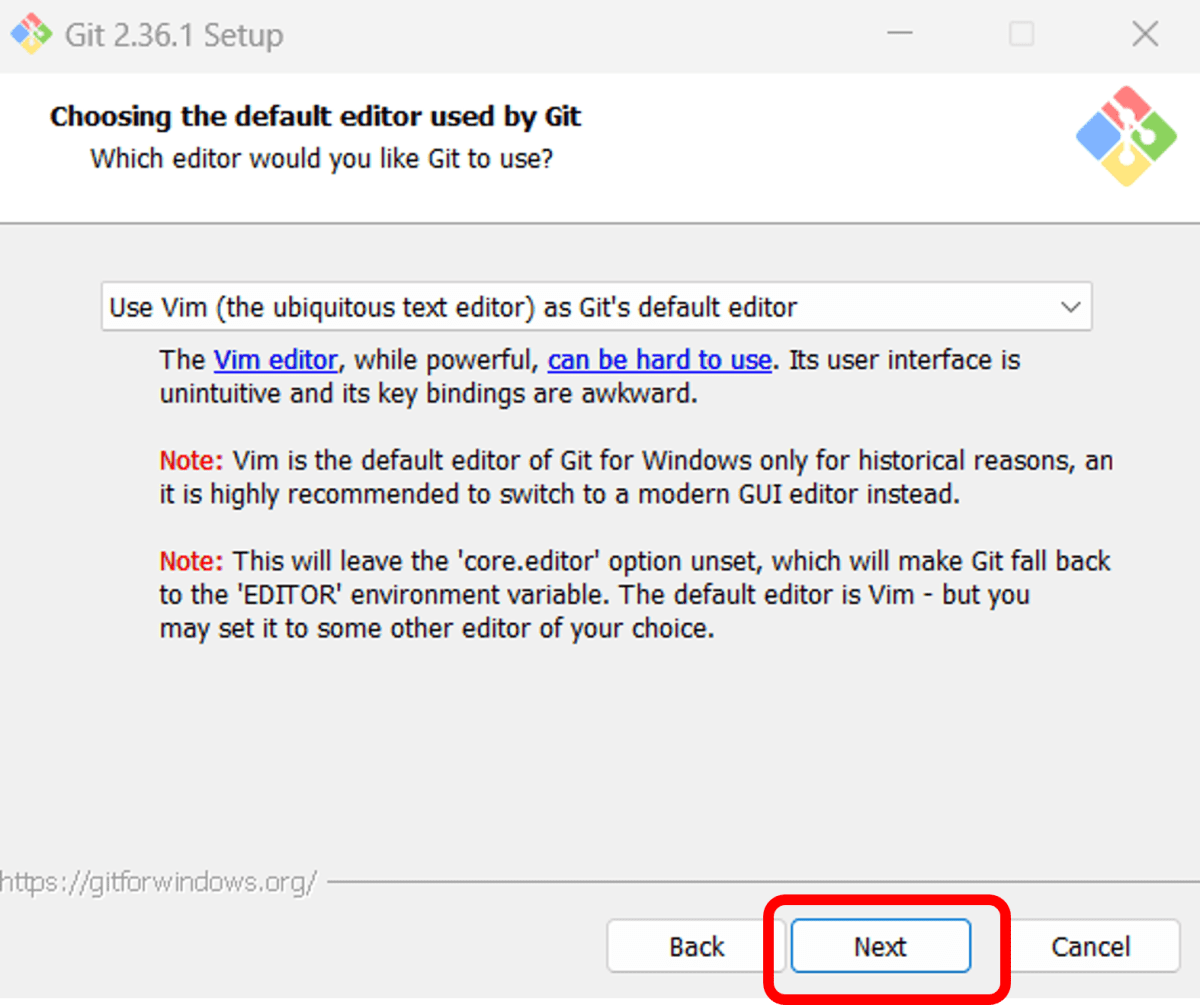Image resolution: width=1200 pixels, height=1005 pixels.
Task: Click the disabled maximize window button
Action: [x=1021, y=35]
